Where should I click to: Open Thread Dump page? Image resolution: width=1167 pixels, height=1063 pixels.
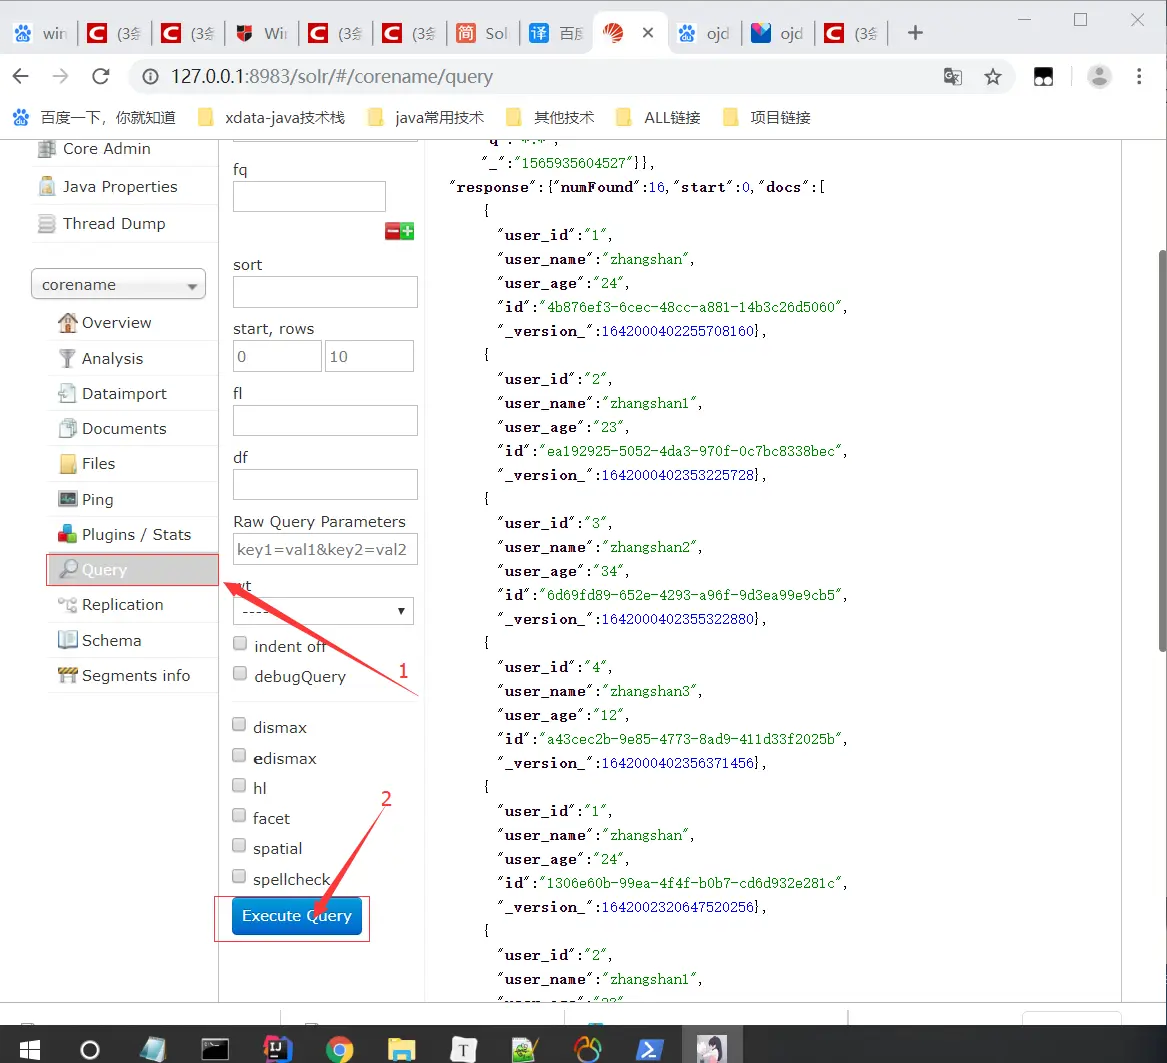point(114,224)
